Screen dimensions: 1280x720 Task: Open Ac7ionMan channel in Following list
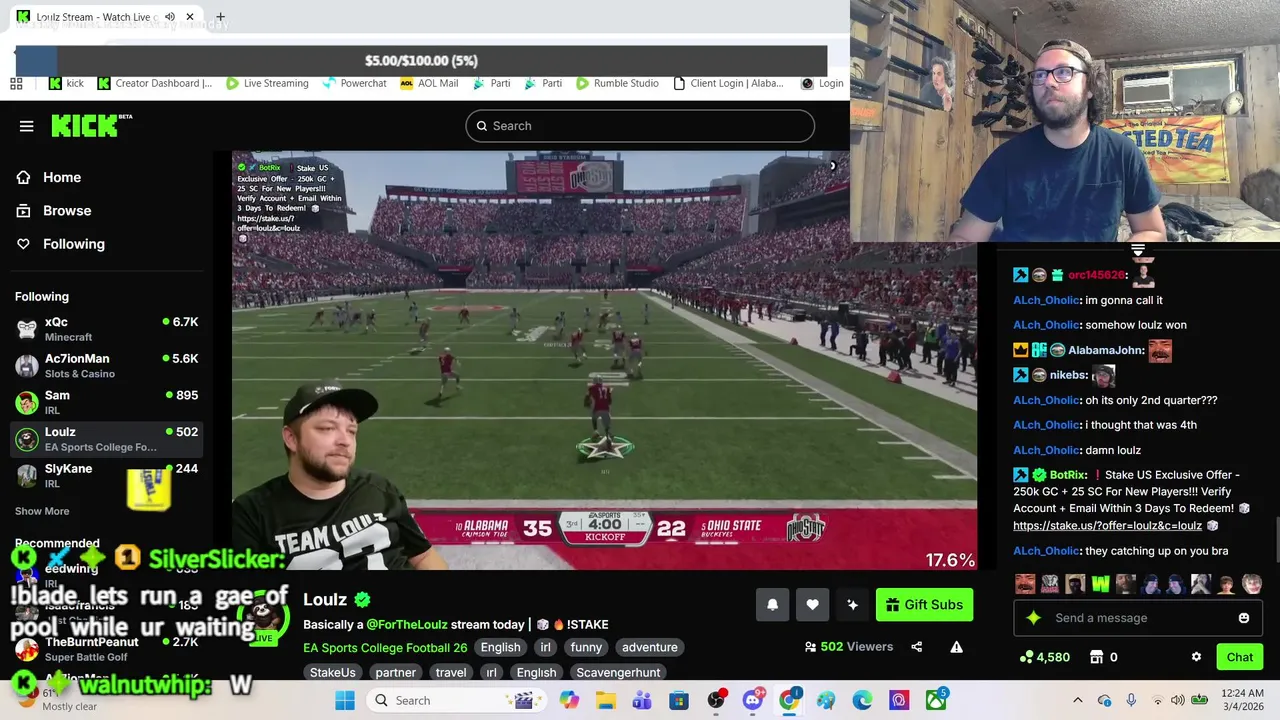106,366
